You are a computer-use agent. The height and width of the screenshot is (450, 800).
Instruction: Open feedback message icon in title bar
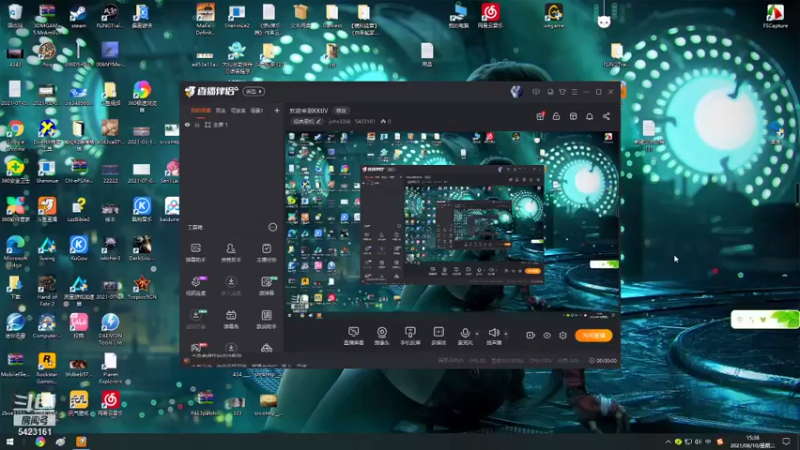tap(536, 92)
